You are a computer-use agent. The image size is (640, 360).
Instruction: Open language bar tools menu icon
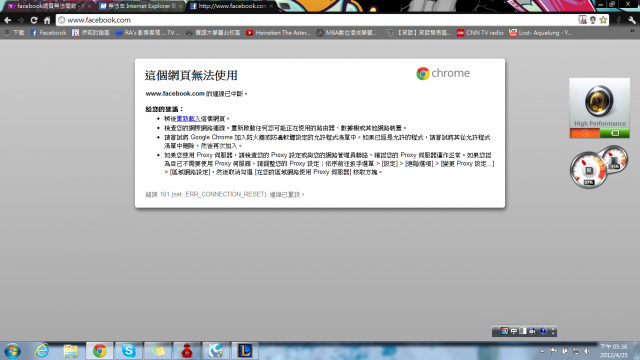(x=532, y=331)
